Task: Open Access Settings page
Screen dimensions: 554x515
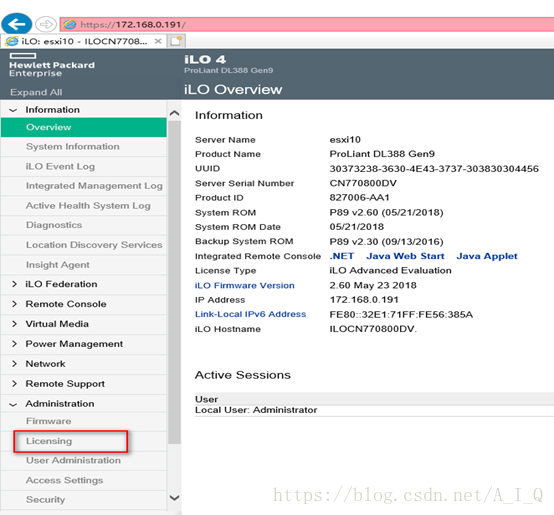Action: coord(84,480)
